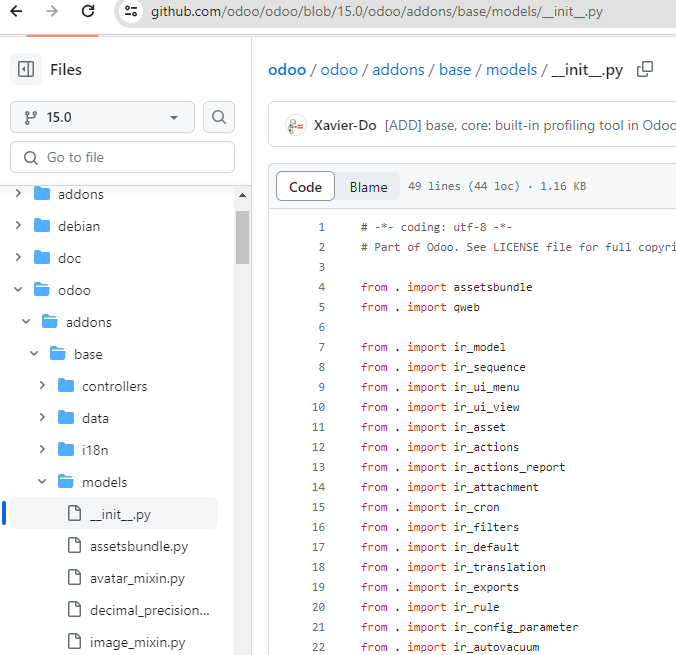
Task: Select the debian folder icon
Action: [x=42, y=226]
